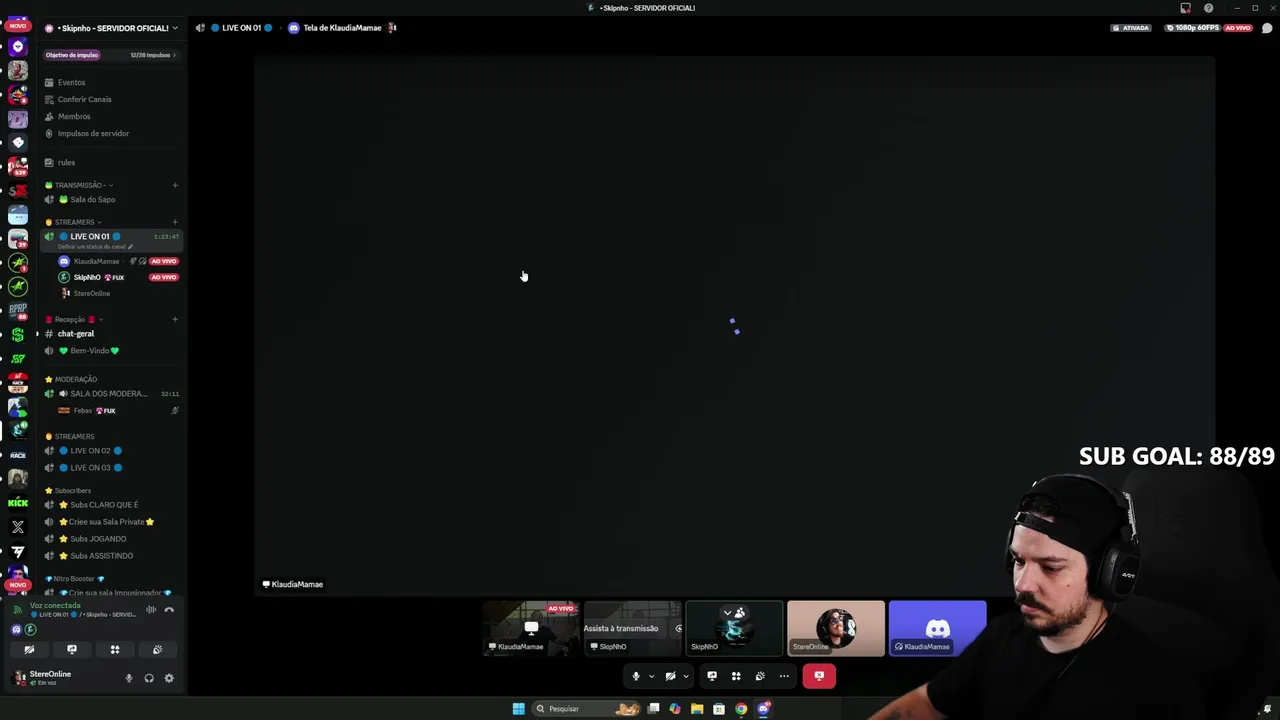
Task: Add channel to Recepção category
Action: pos(175,319)
